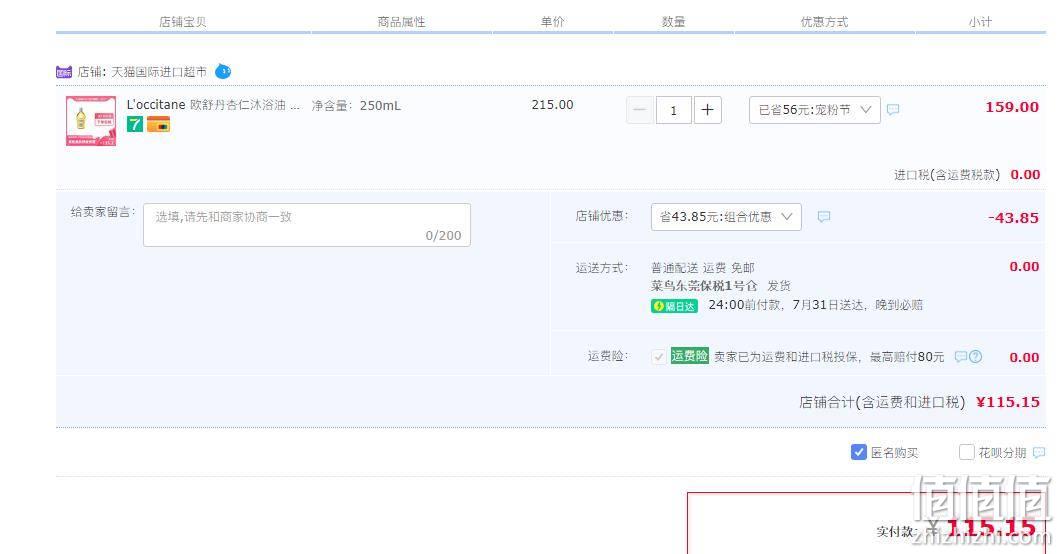This screenshot has width=1061, height=554.
Task: Open the blue Wangwang chat icon
Action: pos(223,71)
